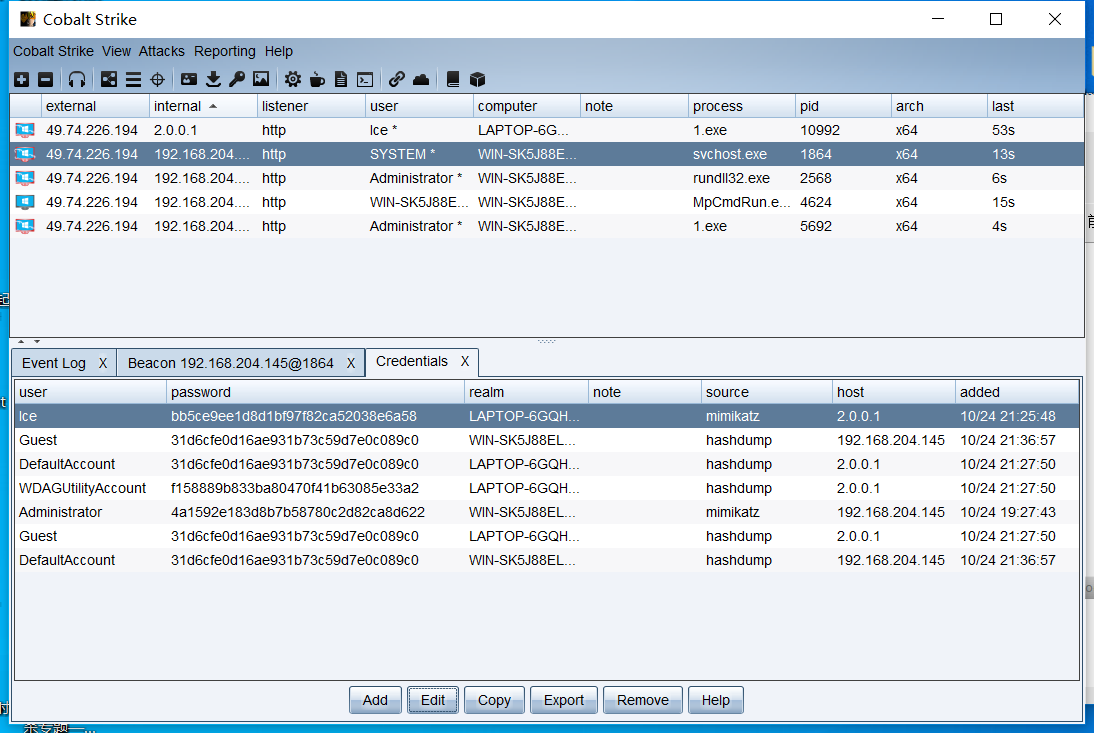Viewport: 1094px width, 733px height.
Task: Sort sessions by the last column header
Action: tap(1035, 106)
